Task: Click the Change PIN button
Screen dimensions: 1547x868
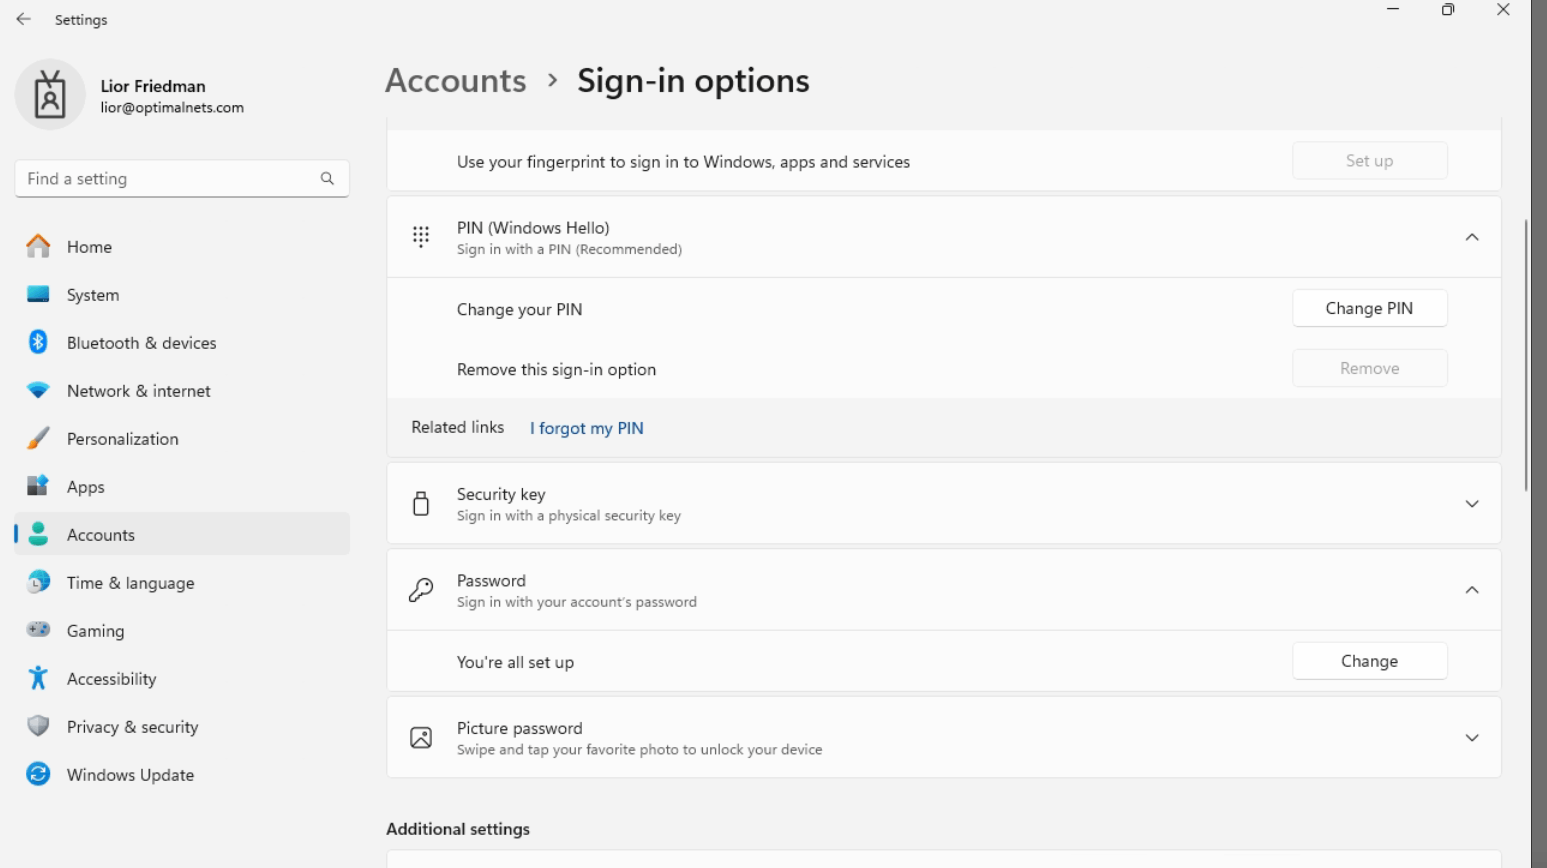Action: point(1369,308)
